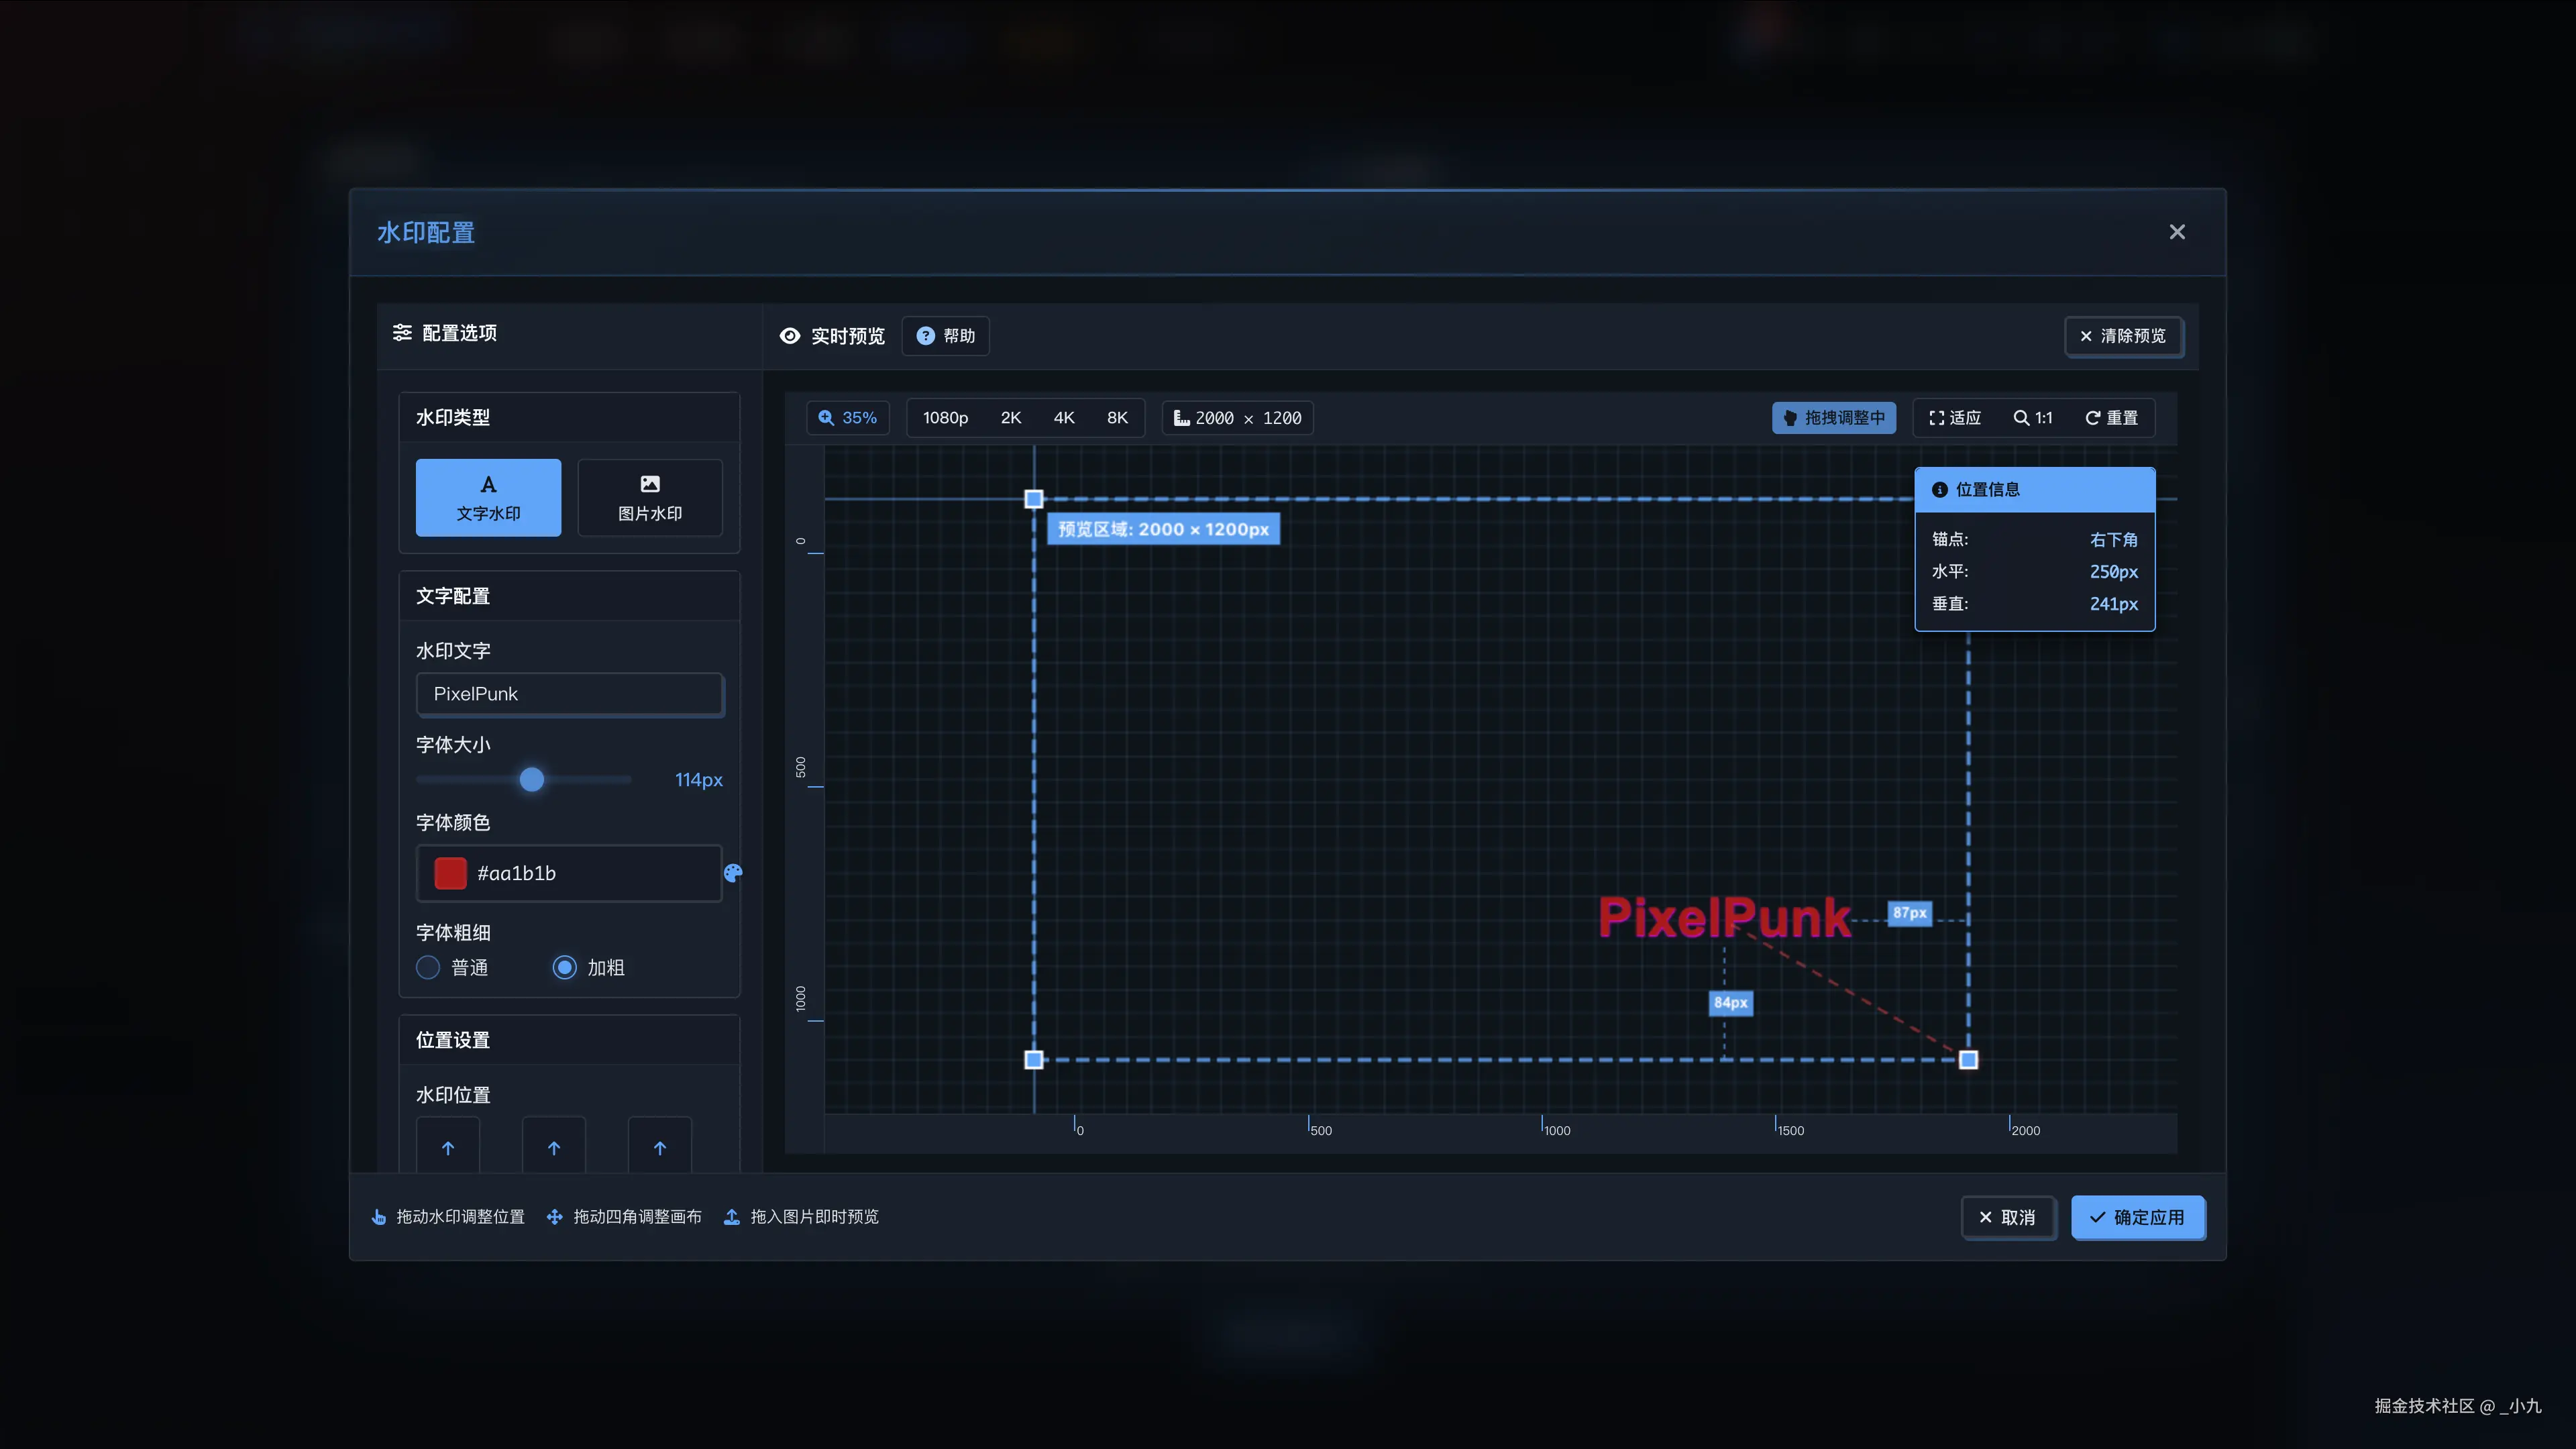Open the font color palette picker icon
Image resolution: width=2576 pixels, height=1449 pixels.
click(733, 873)
